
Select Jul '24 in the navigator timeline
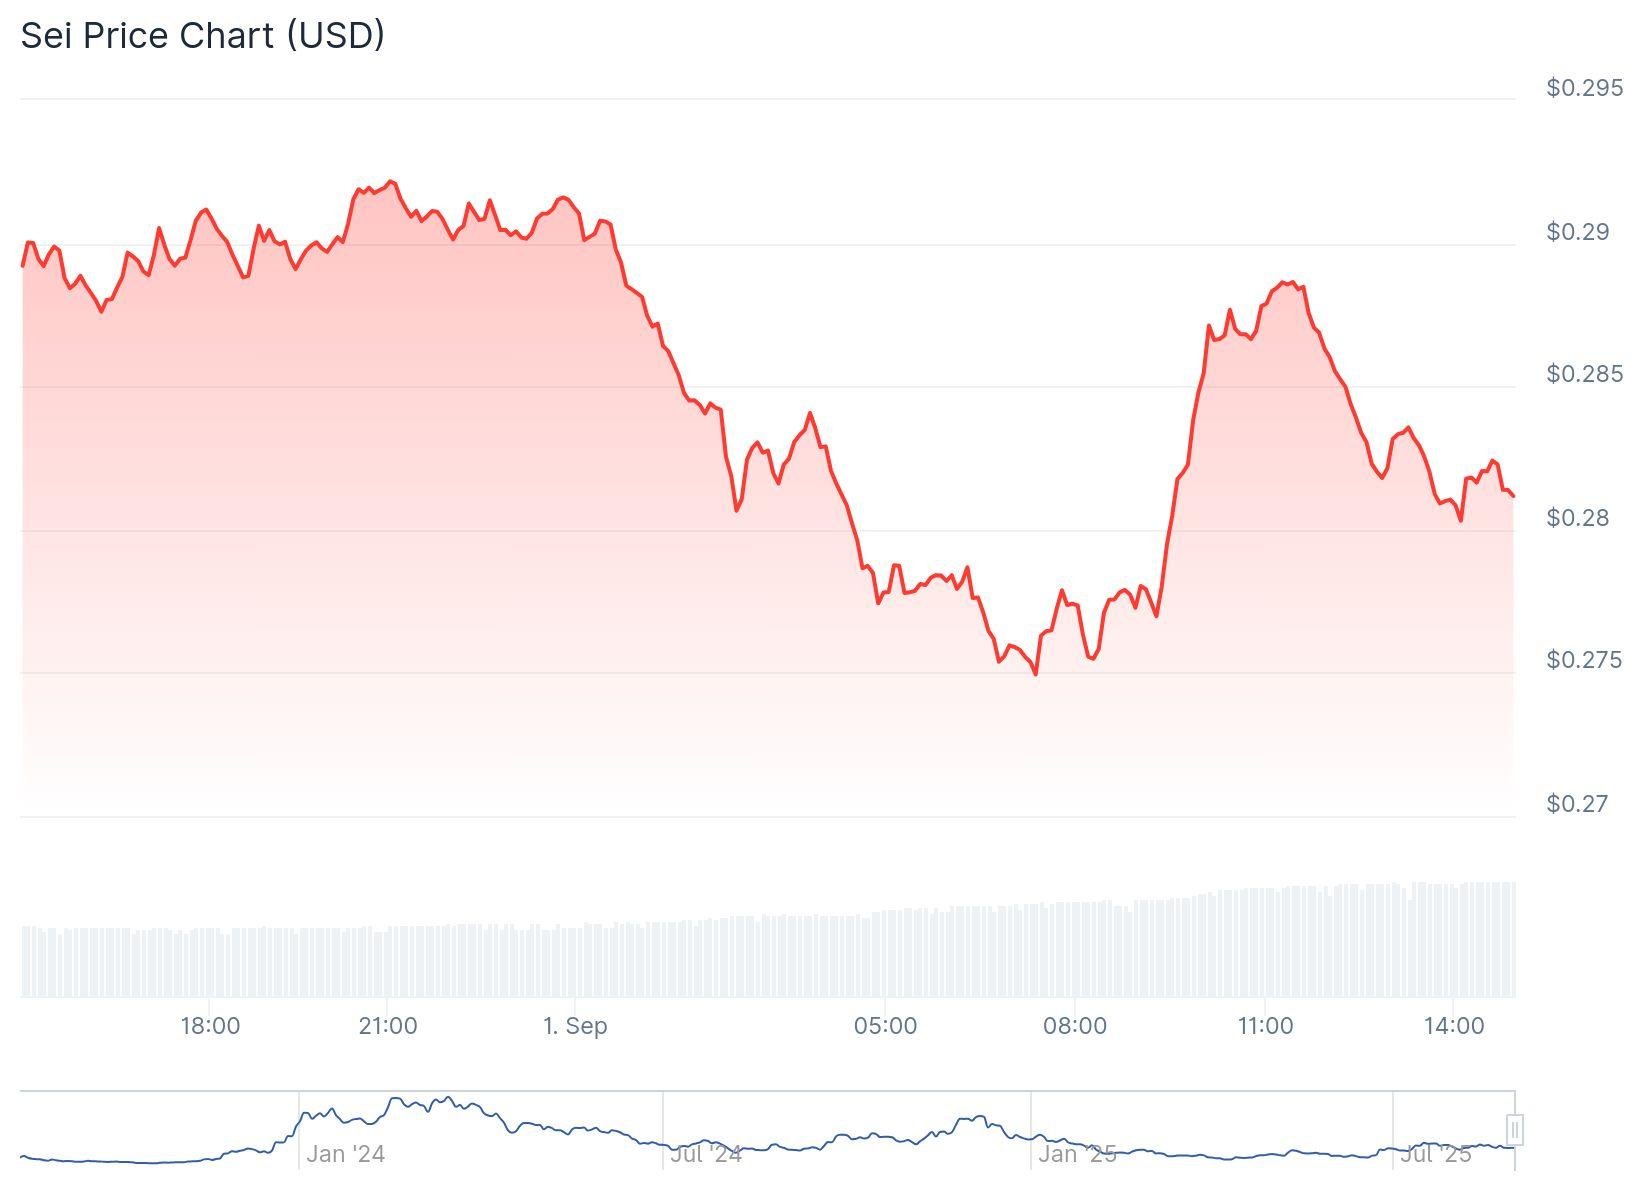706,1154
